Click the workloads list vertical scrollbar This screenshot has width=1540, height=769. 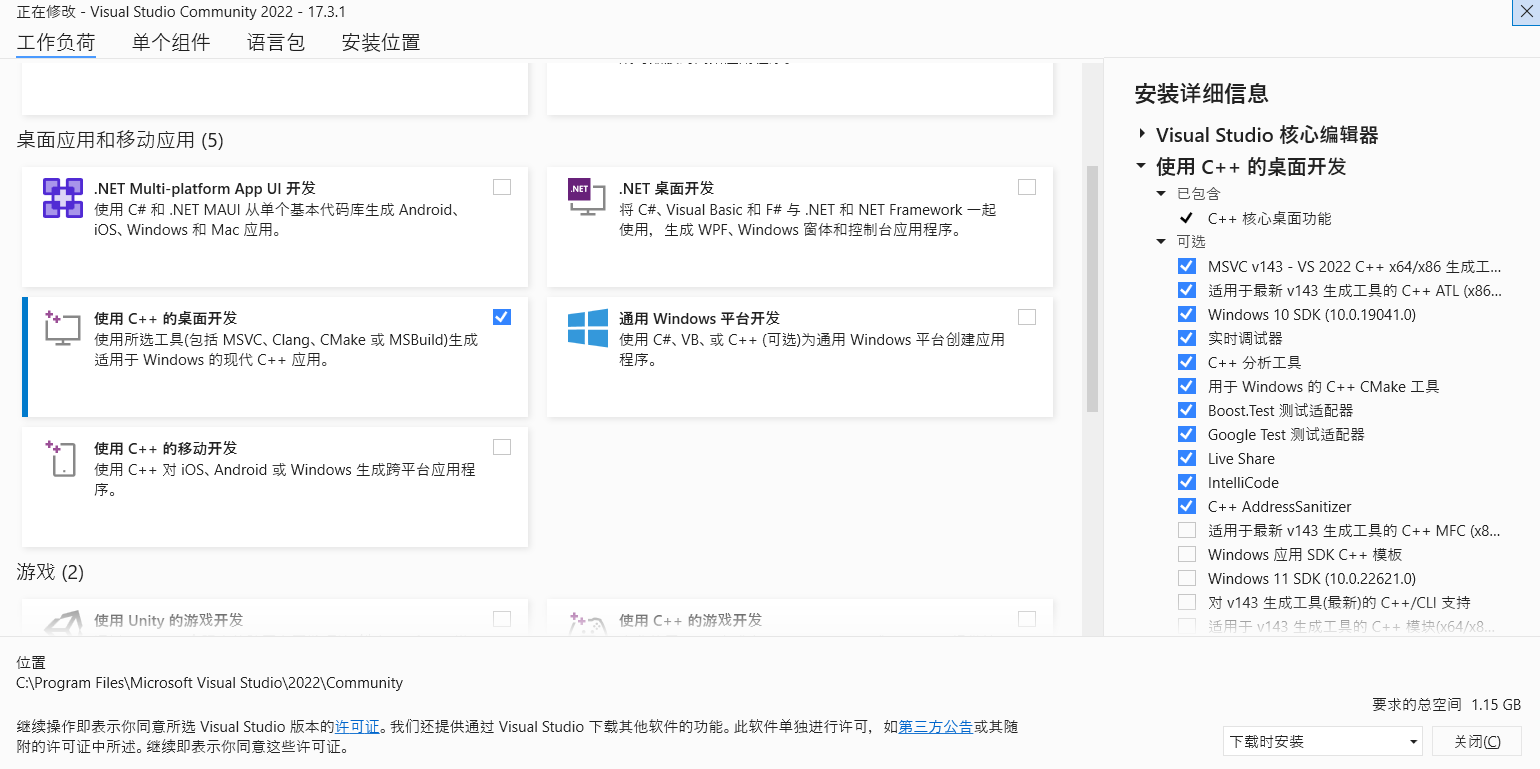pos(1092,289)
